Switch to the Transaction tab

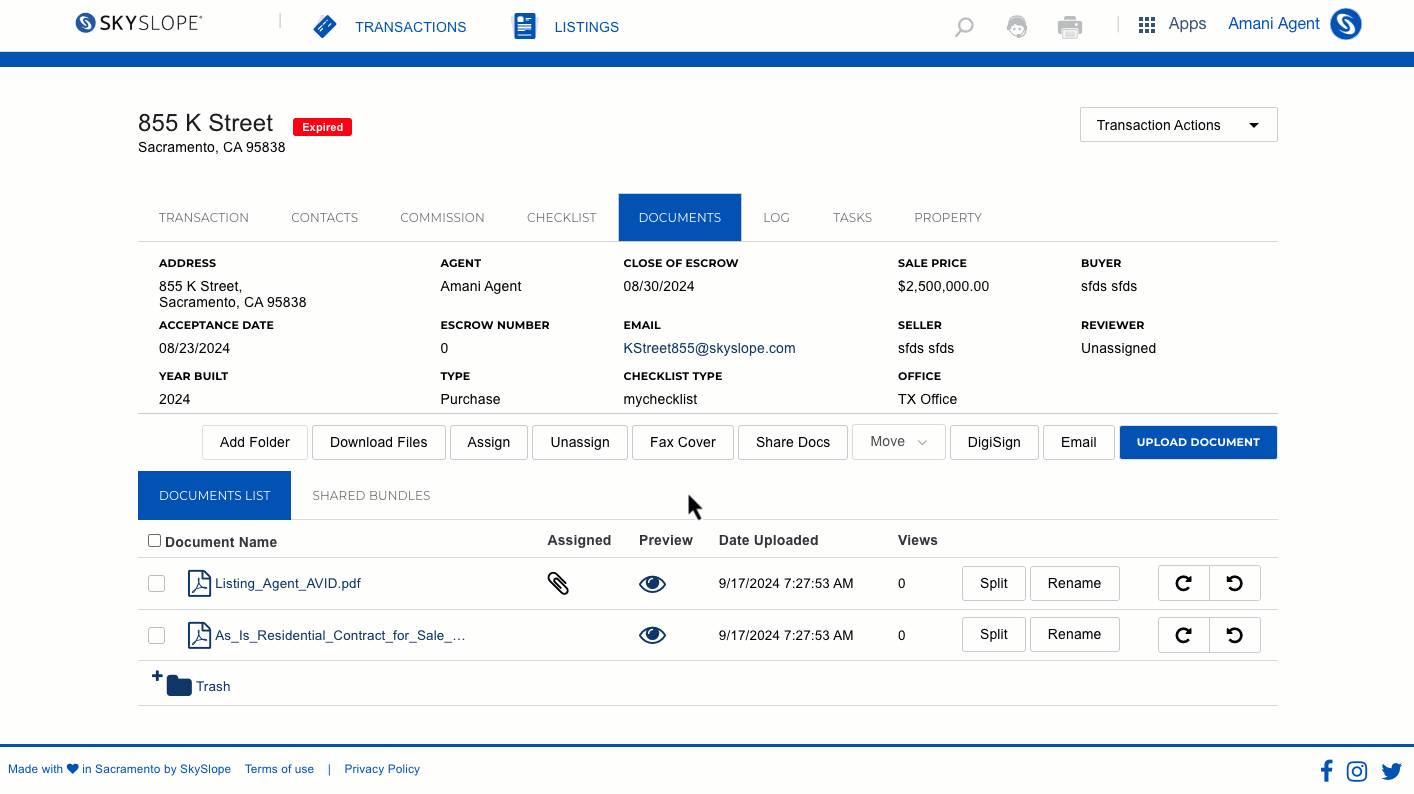[x=204, y=217]
